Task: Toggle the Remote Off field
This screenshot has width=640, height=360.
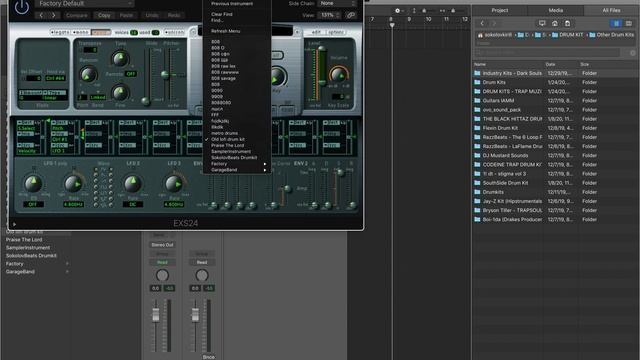Action: (x=131, y=74)
